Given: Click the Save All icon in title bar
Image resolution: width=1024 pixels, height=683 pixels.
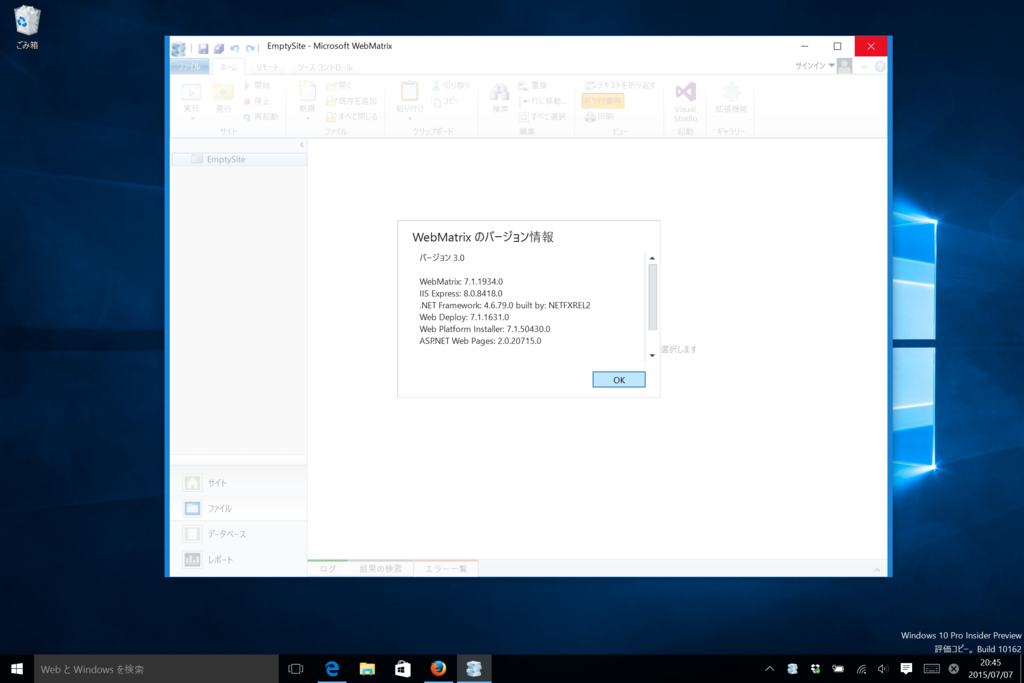Looking at the screenshot, I should coord(219,48).
